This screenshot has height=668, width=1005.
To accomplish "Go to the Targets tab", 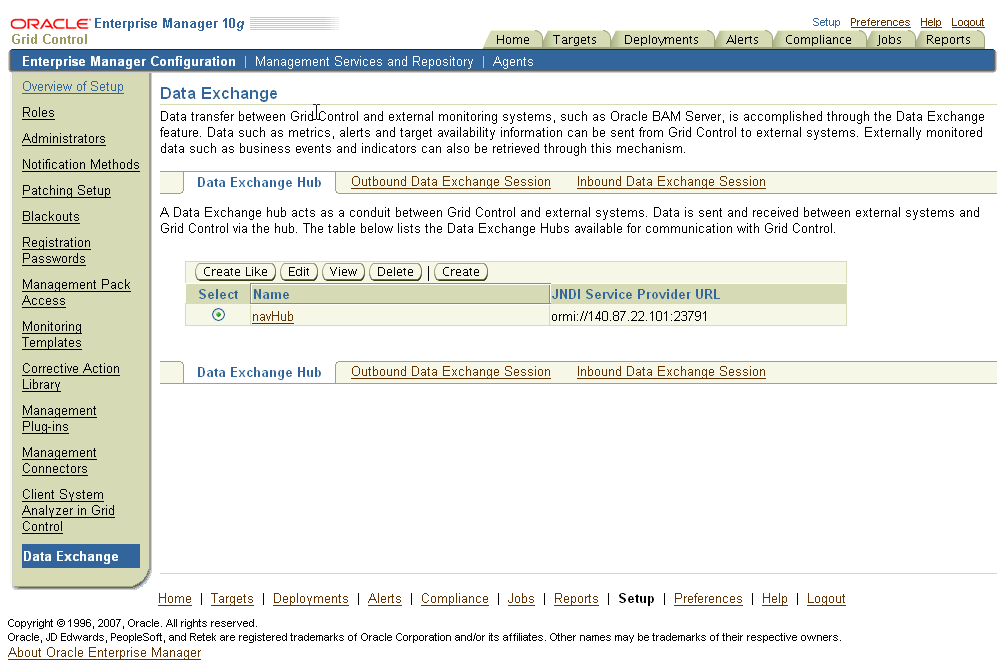I will (x=574, y=40).
